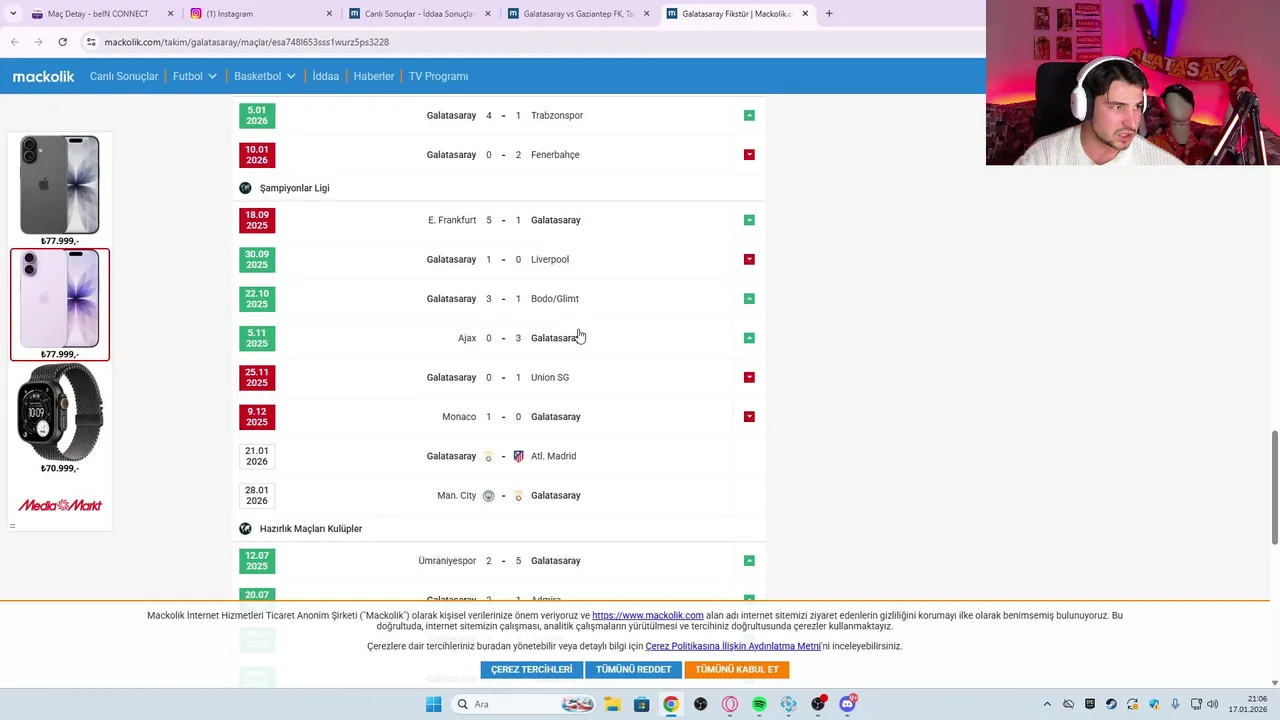The width and height of the screenshot is (1280, 720).
Task: Open Çerez Politikasına İlişkin Aydınlatma Metni link
Action: 733,646
